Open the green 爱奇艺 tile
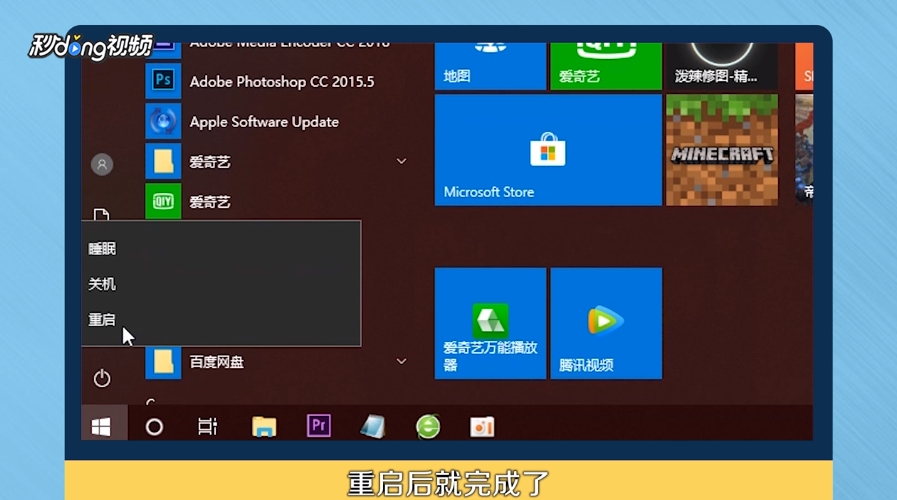 tap(606, 66)
